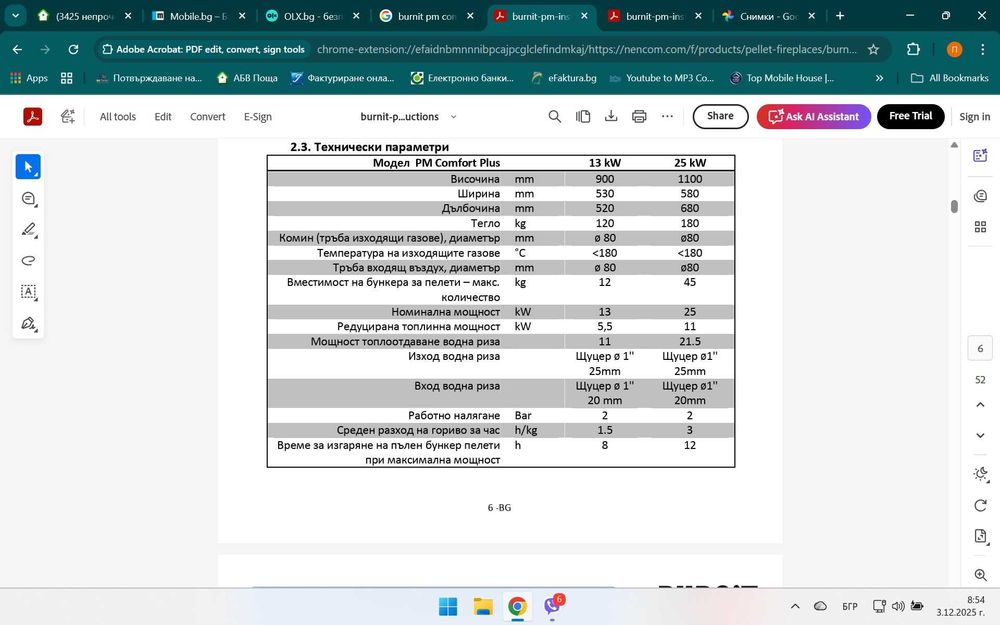This screenshot has width=1000, height=625.
Task: Open a new browser tab
Action: point(840,16)
